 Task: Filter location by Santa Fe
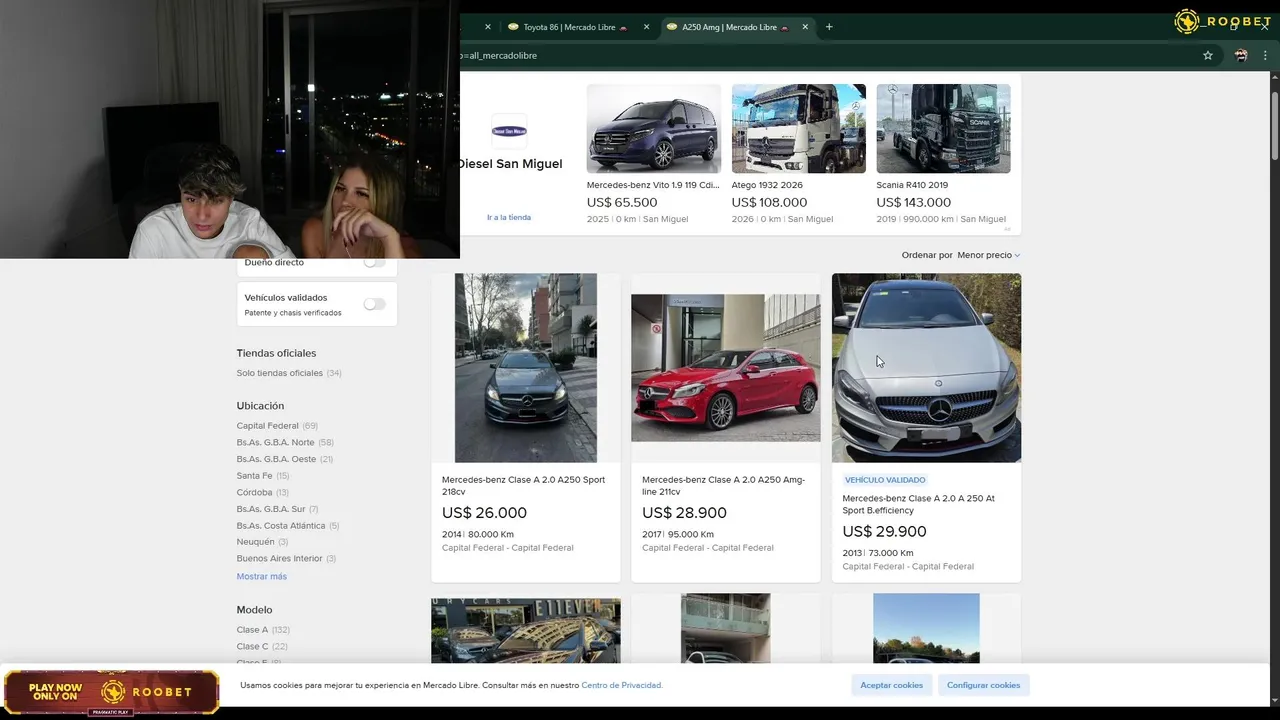pyautogui.click(x=263, y=476)
